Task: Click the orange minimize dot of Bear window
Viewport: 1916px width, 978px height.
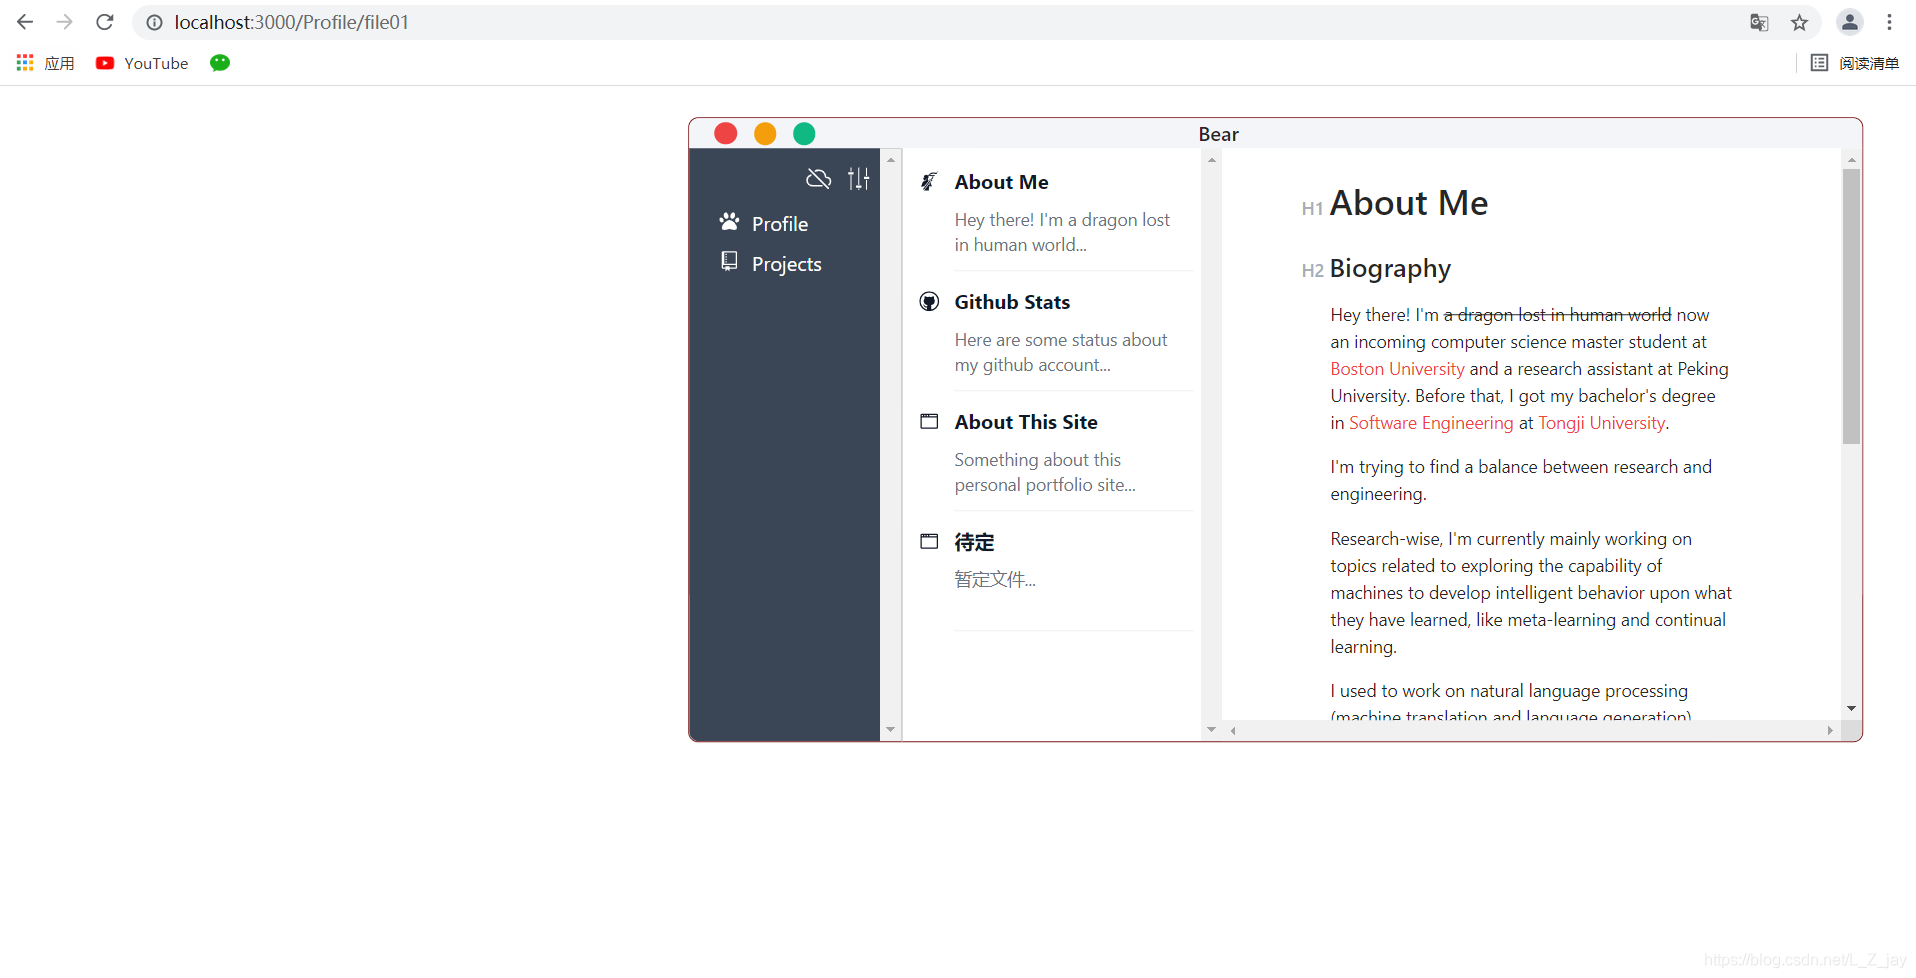Action: tap(765, 133)
